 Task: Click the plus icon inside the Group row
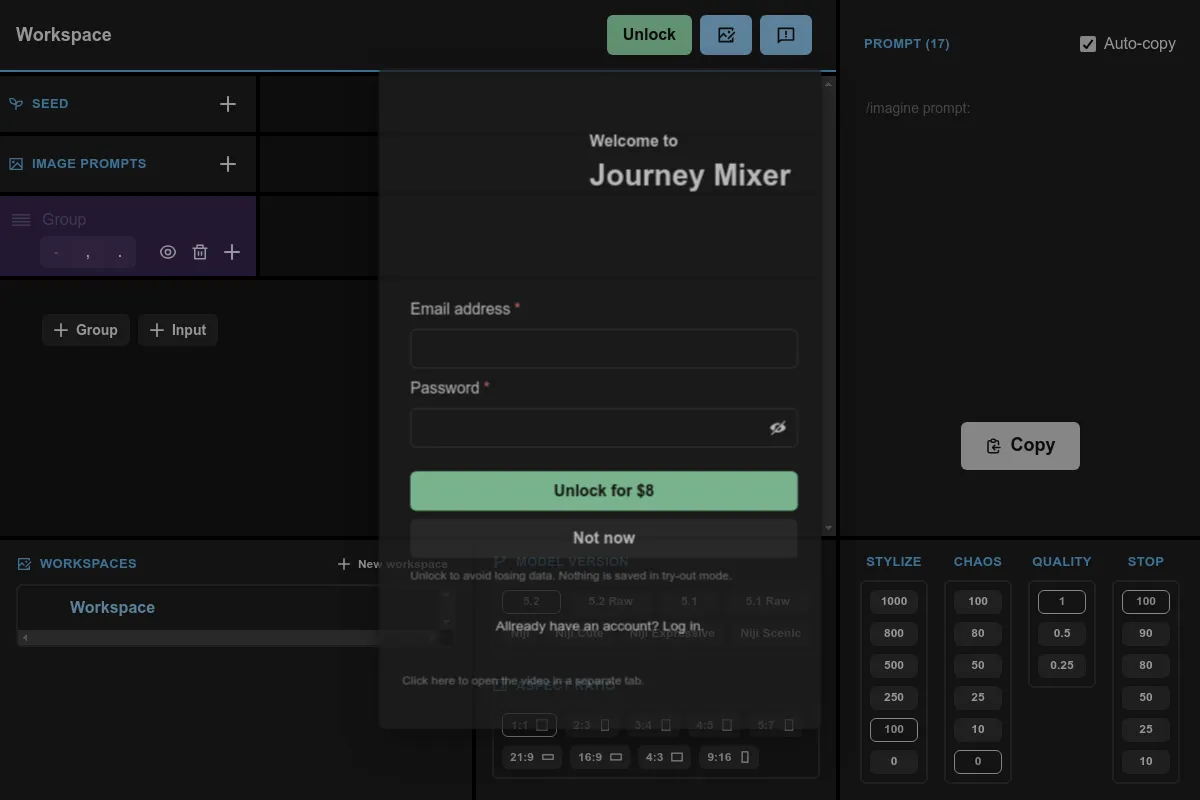coord(232,253)
